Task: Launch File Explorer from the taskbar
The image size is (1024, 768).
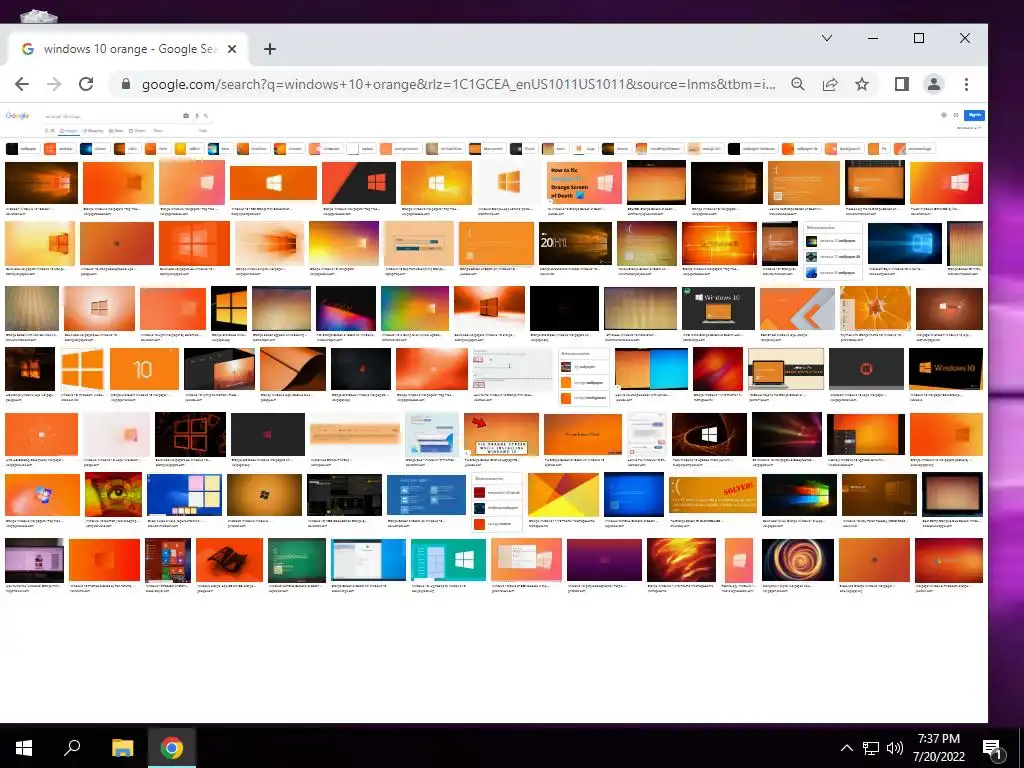Action: coord(122,748)
